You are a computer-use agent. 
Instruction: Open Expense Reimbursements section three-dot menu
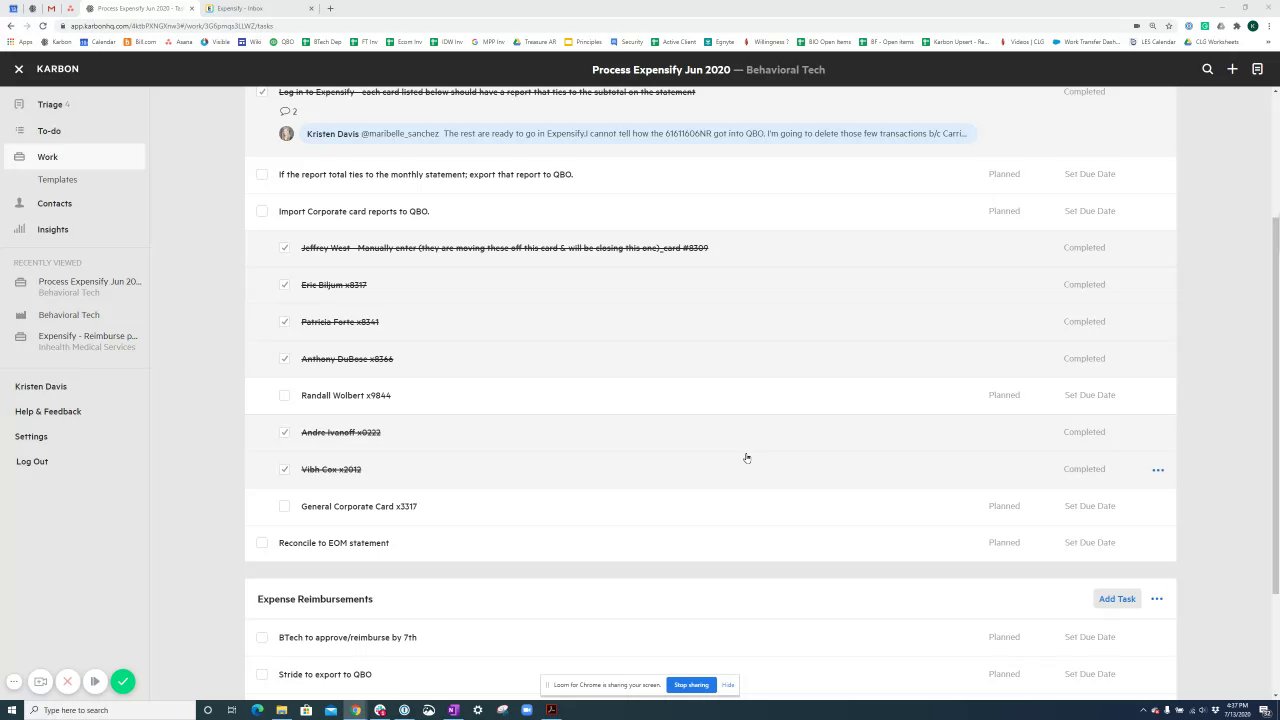click(1157, 599)
